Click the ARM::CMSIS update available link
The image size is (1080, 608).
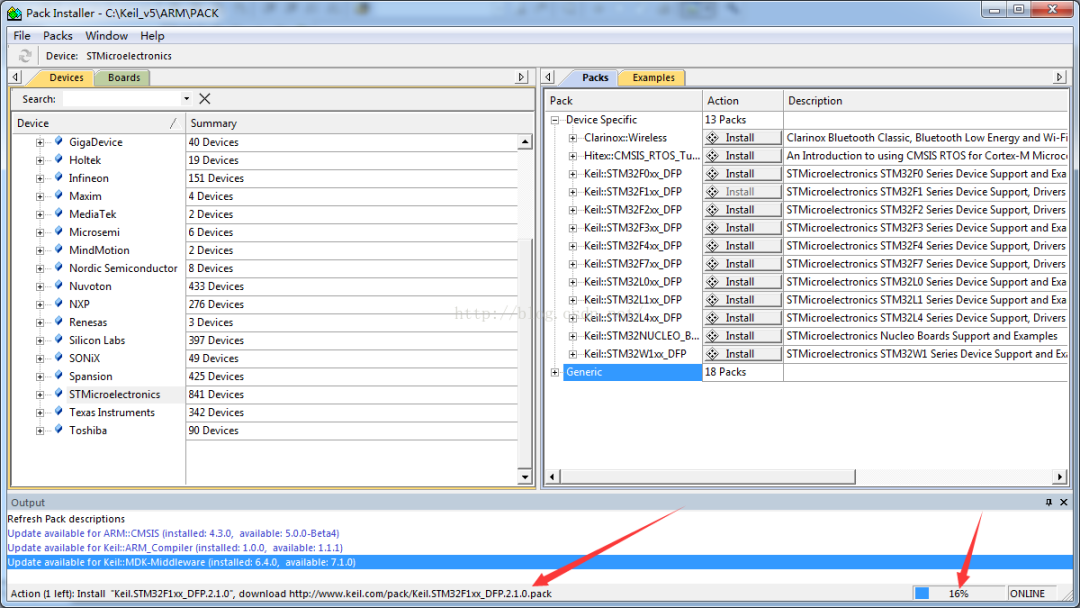coord(174,533)
